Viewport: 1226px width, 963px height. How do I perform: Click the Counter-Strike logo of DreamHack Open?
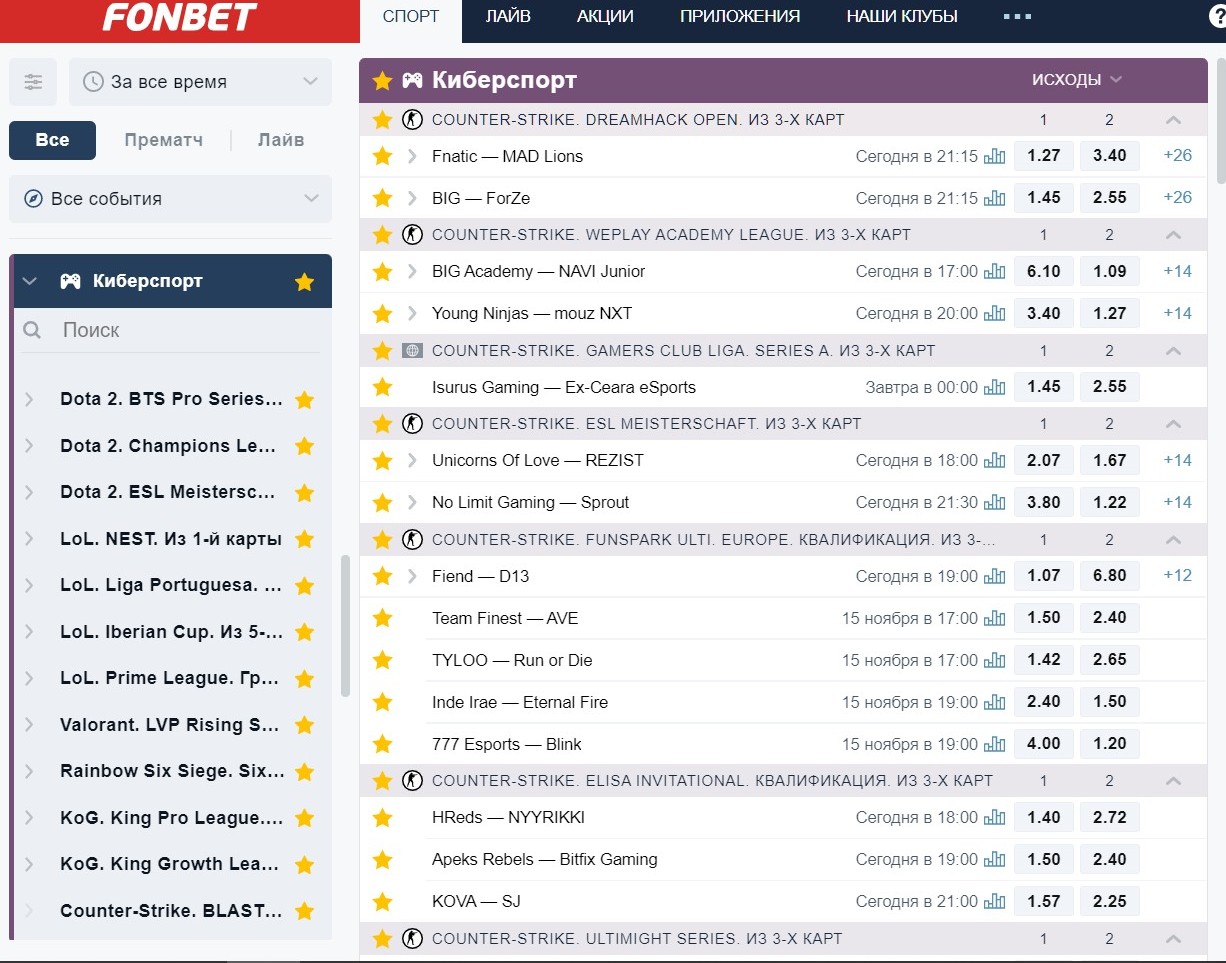pyautogui.click(x=412, y=120)
